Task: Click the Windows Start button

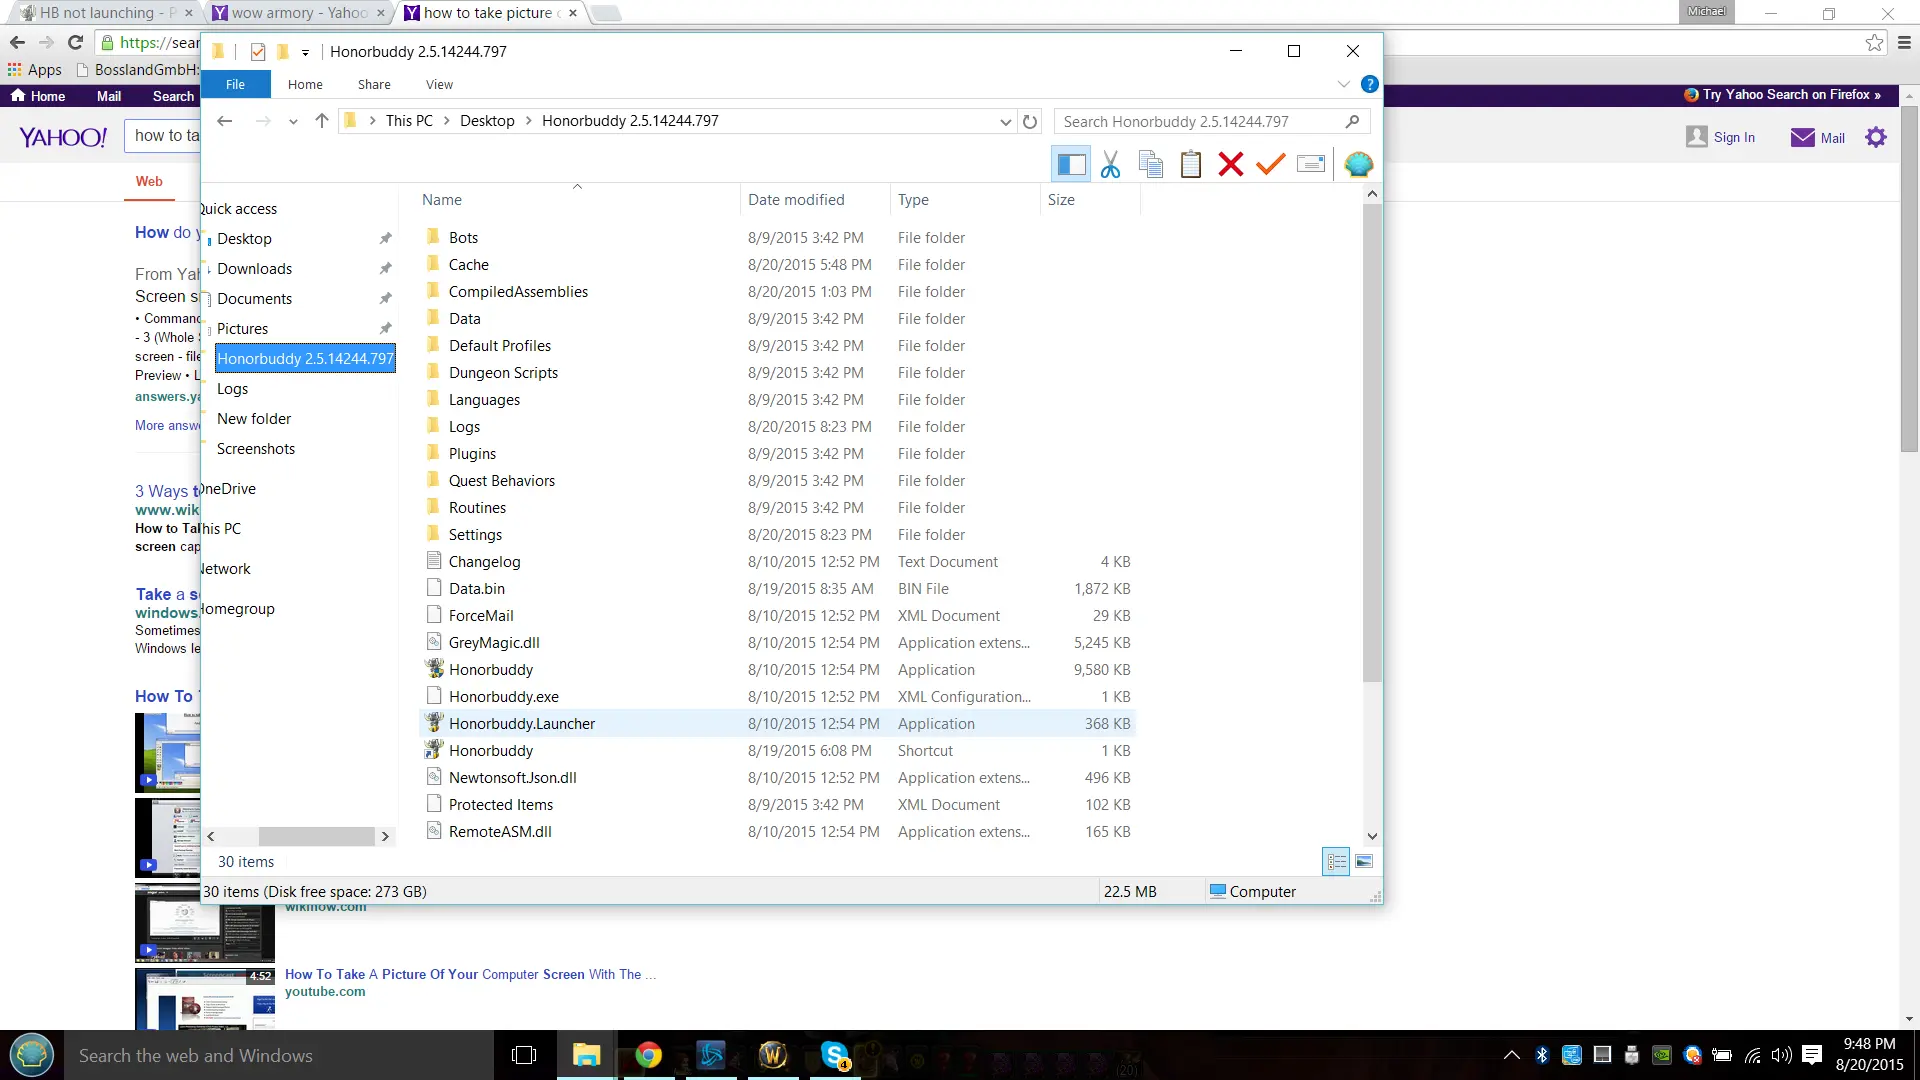Action: coord(32,1055)
